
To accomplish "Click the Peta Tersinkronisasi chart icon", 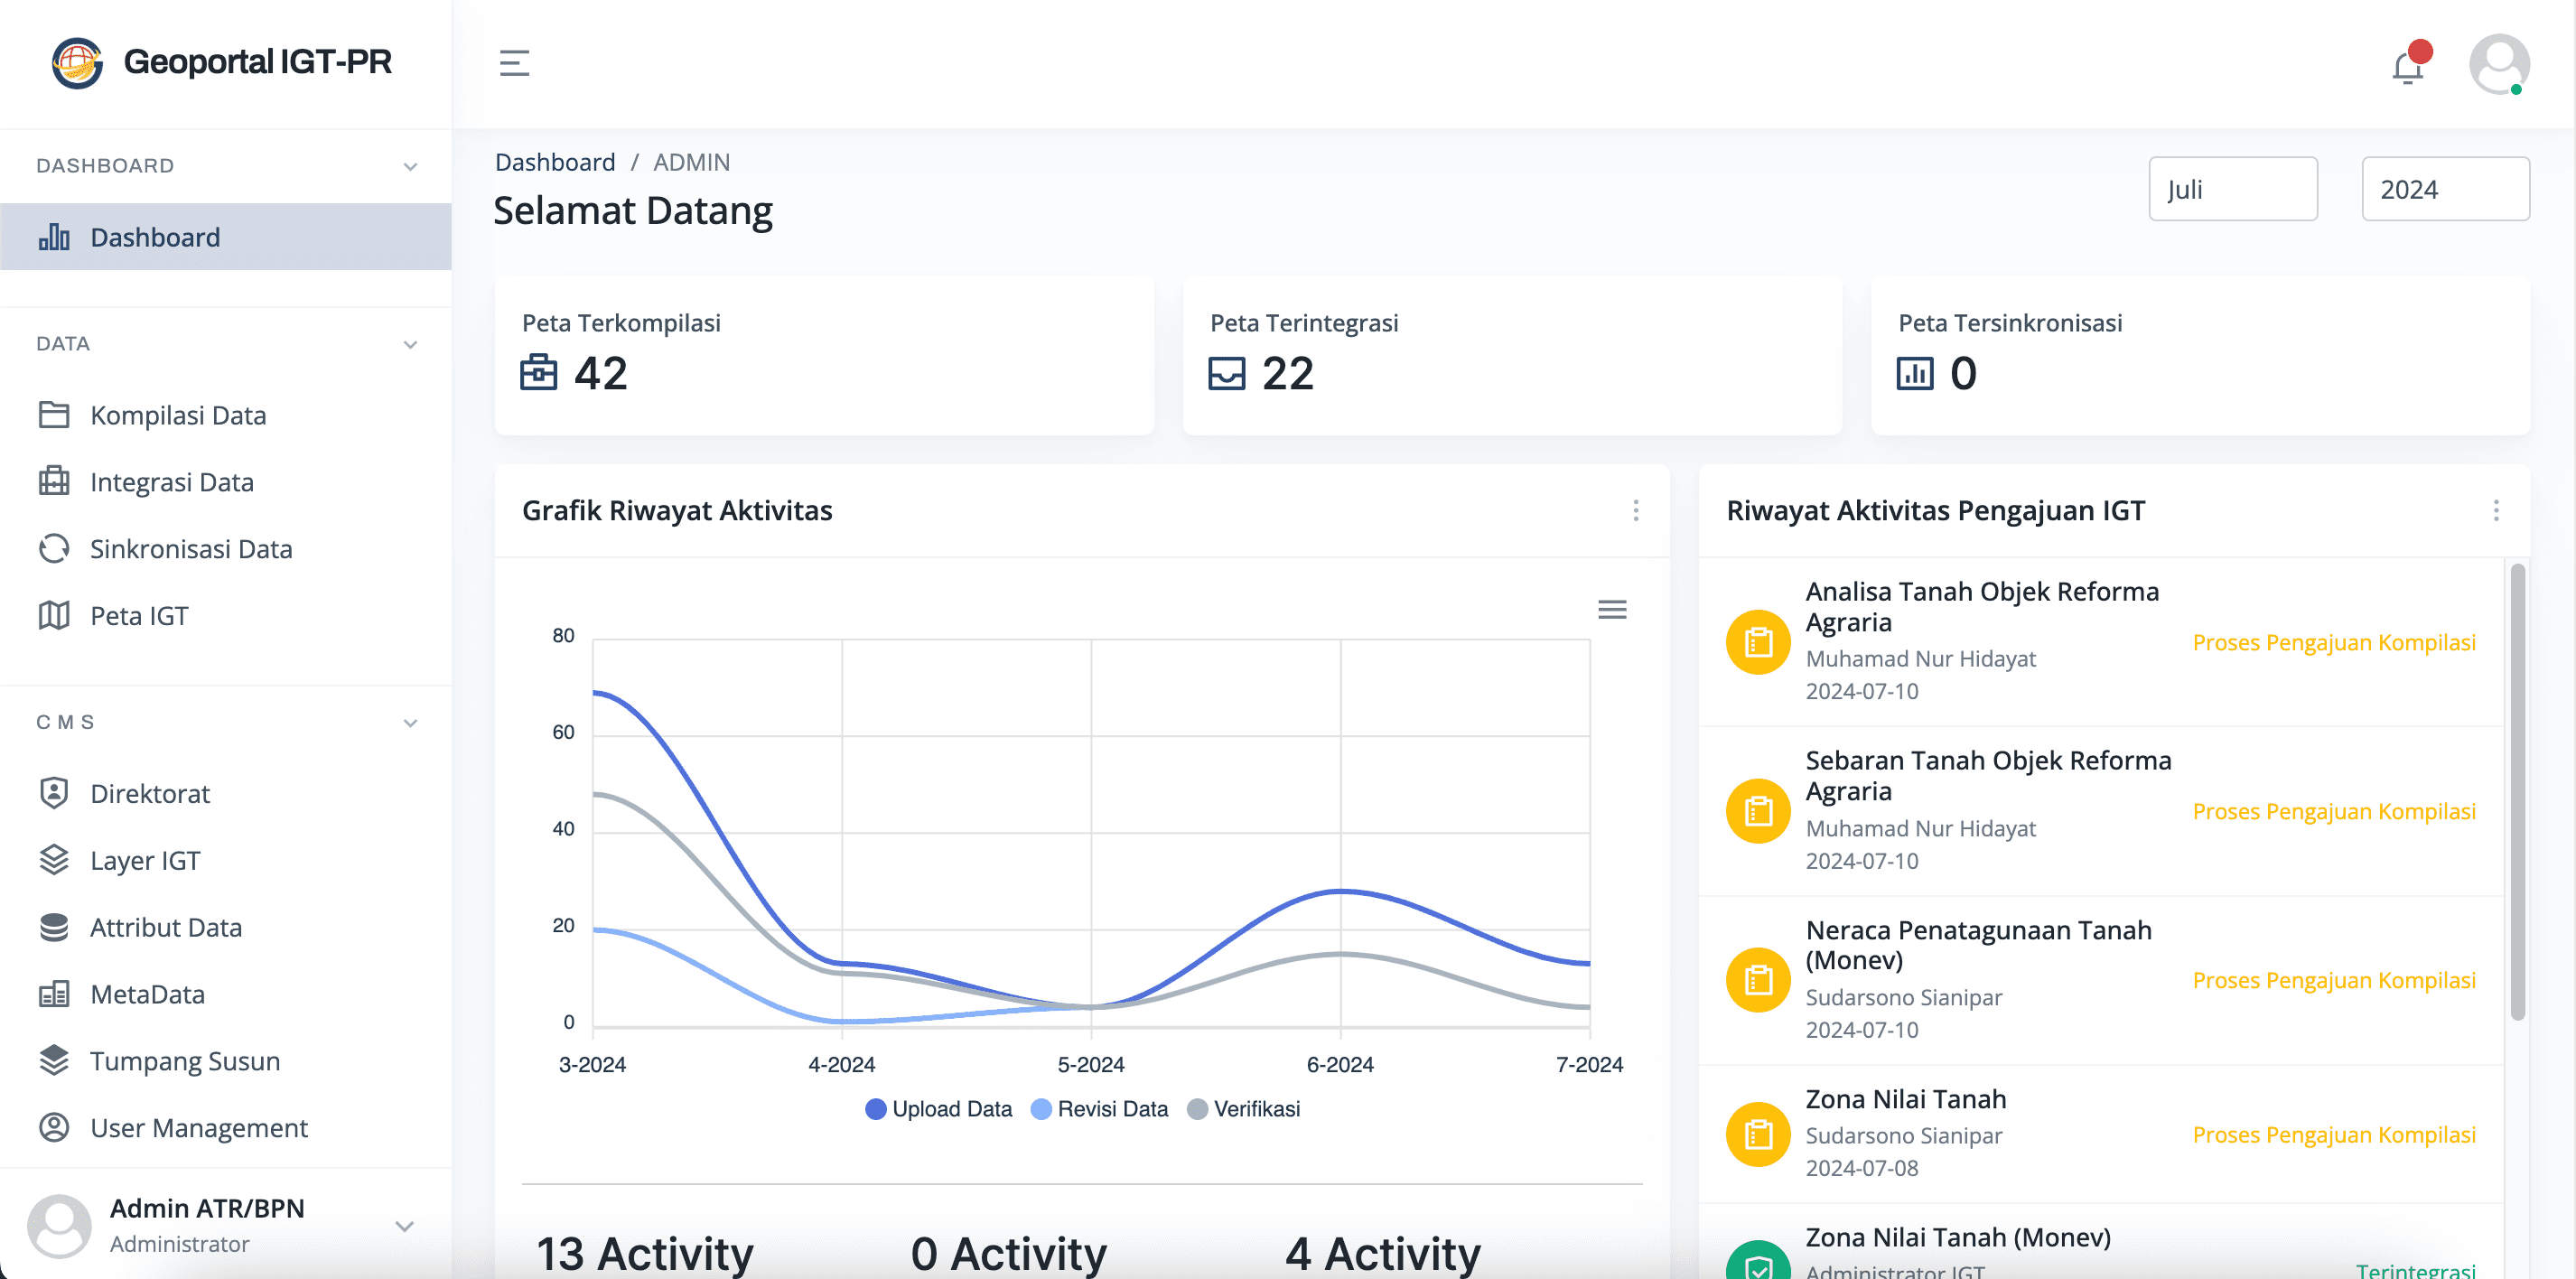I will click(x=1915, y=374).
